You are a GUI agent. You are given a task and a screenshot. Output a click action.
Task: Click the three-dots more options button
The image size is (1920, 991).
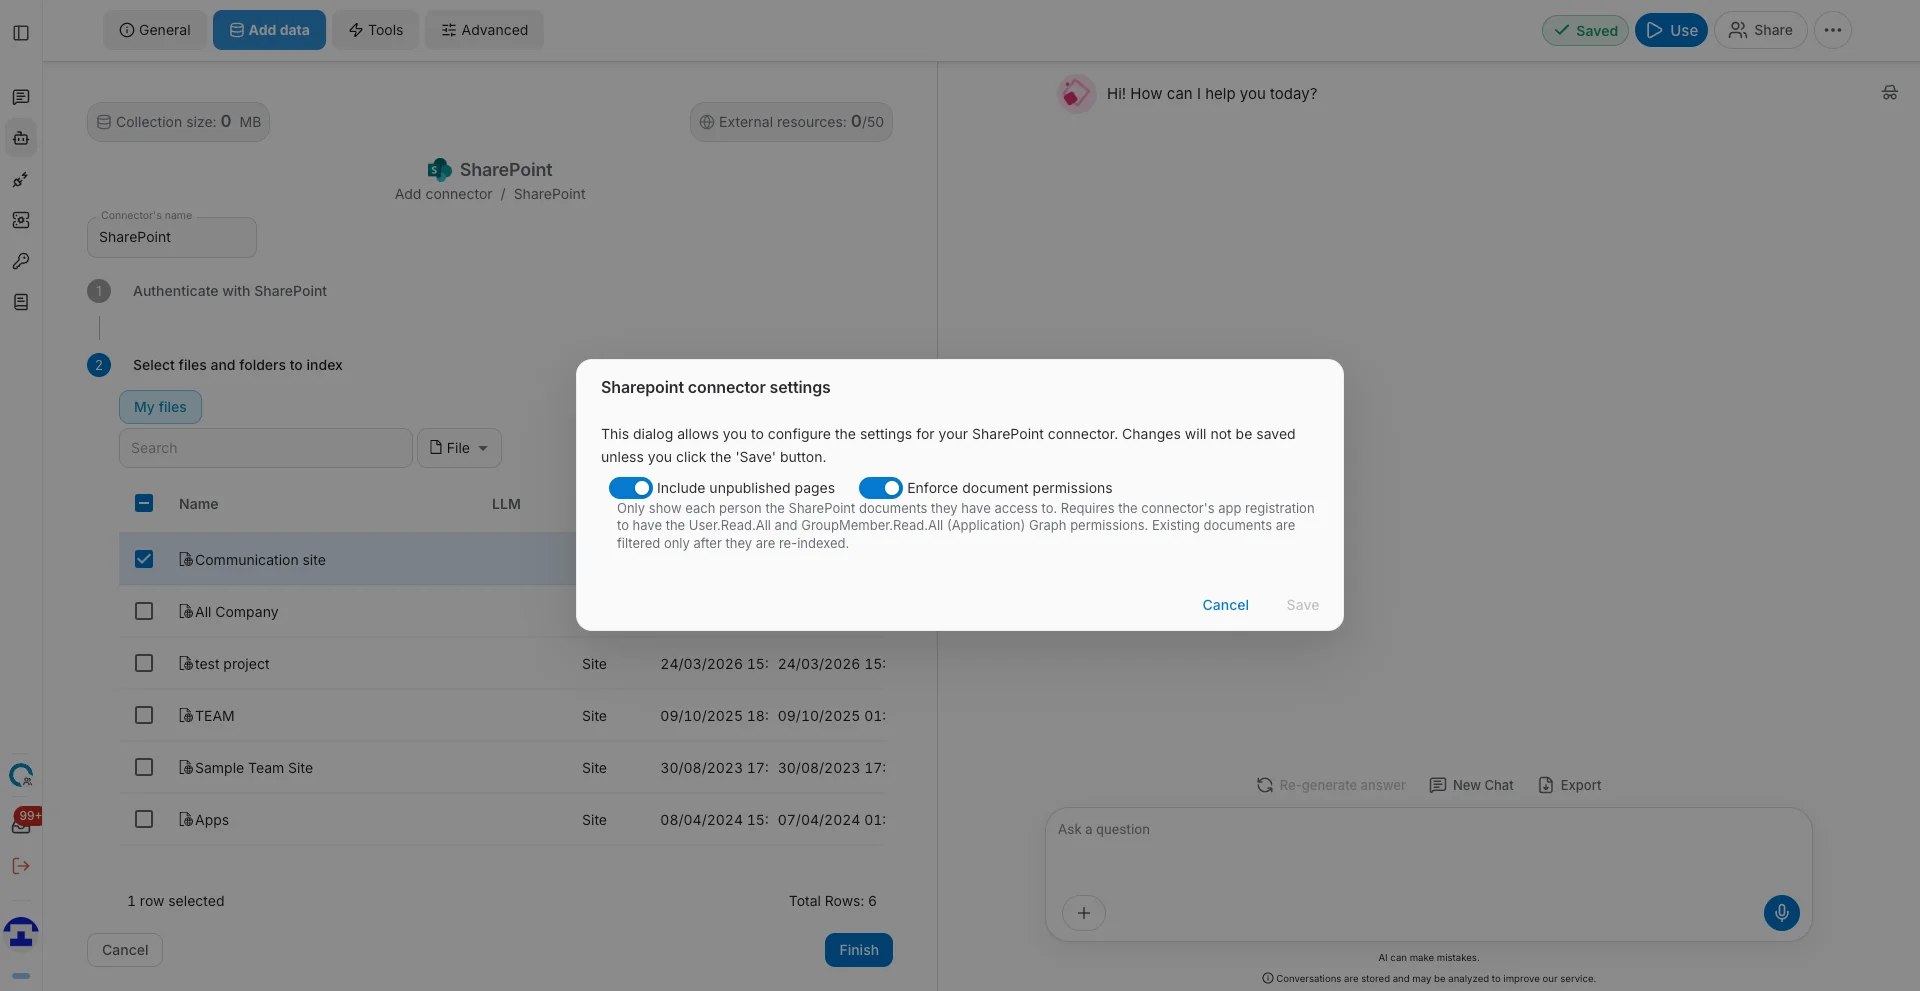[x=1832, y=30]
